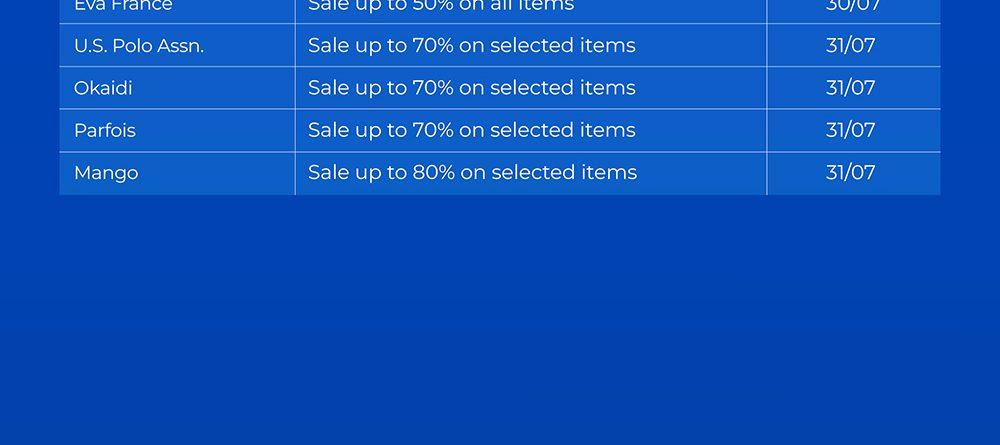Click the Mango row's 31/07 date
The width and height of the screenshot is (1000, 445).
(x=851, y=173)
